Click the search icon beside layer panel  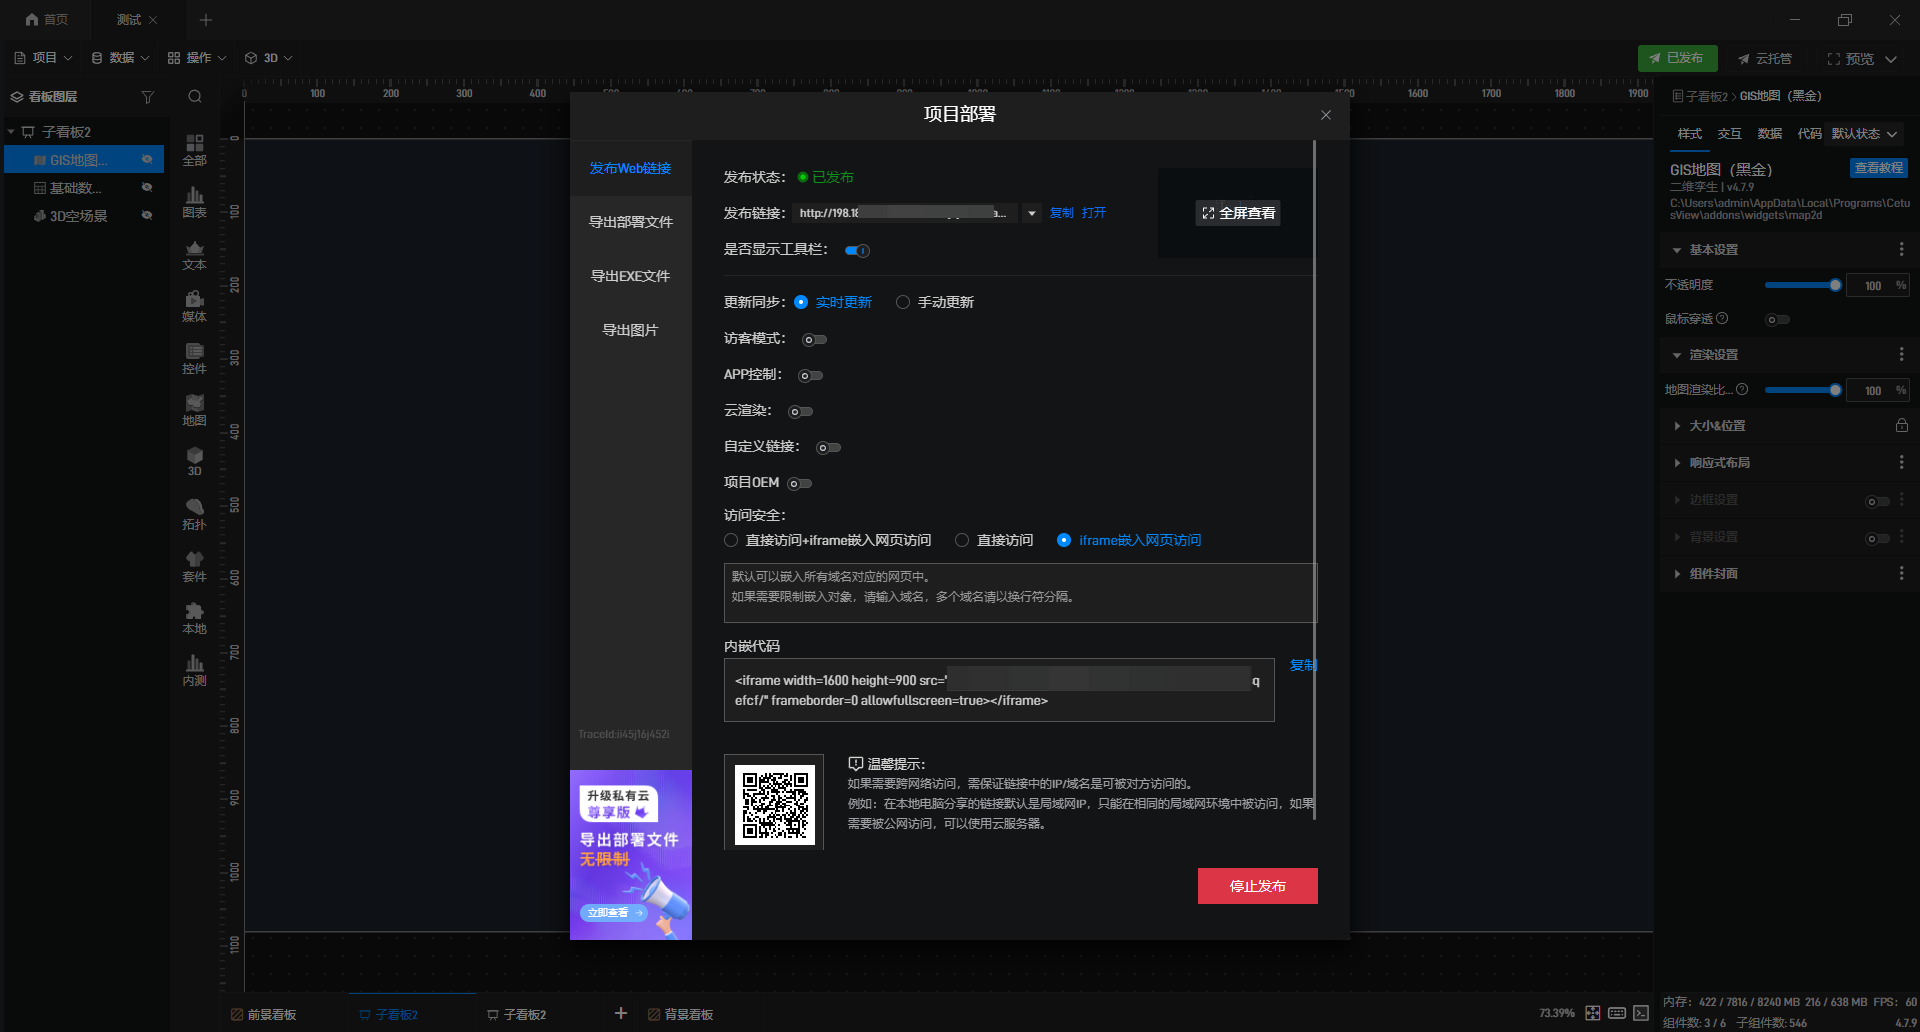click(x=195, y=97)
